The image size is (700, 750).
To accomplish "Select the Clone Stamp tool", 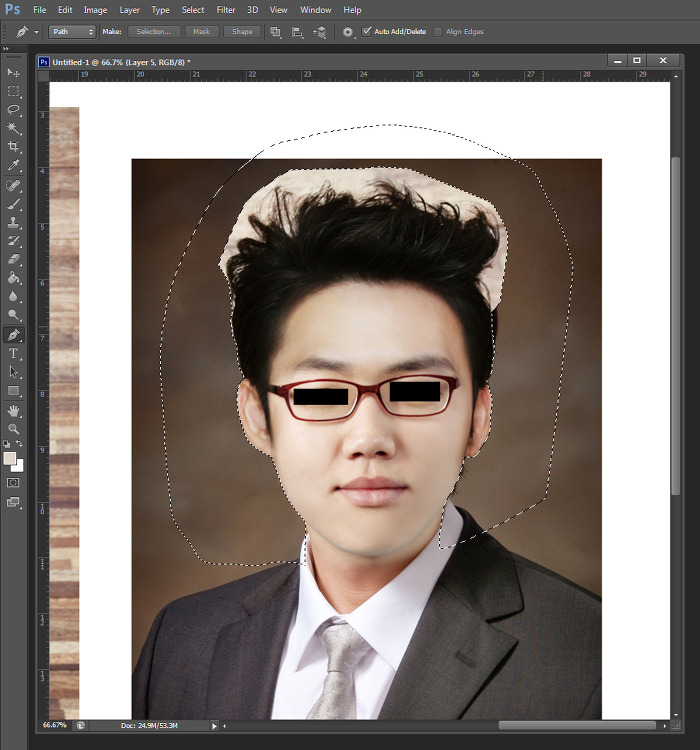I will click(14, 223).
